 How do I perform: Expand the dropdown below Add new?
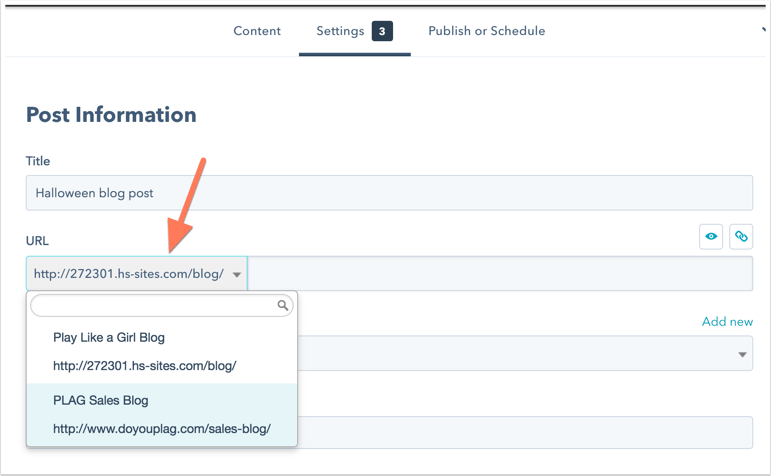click(x=742, y=354)
